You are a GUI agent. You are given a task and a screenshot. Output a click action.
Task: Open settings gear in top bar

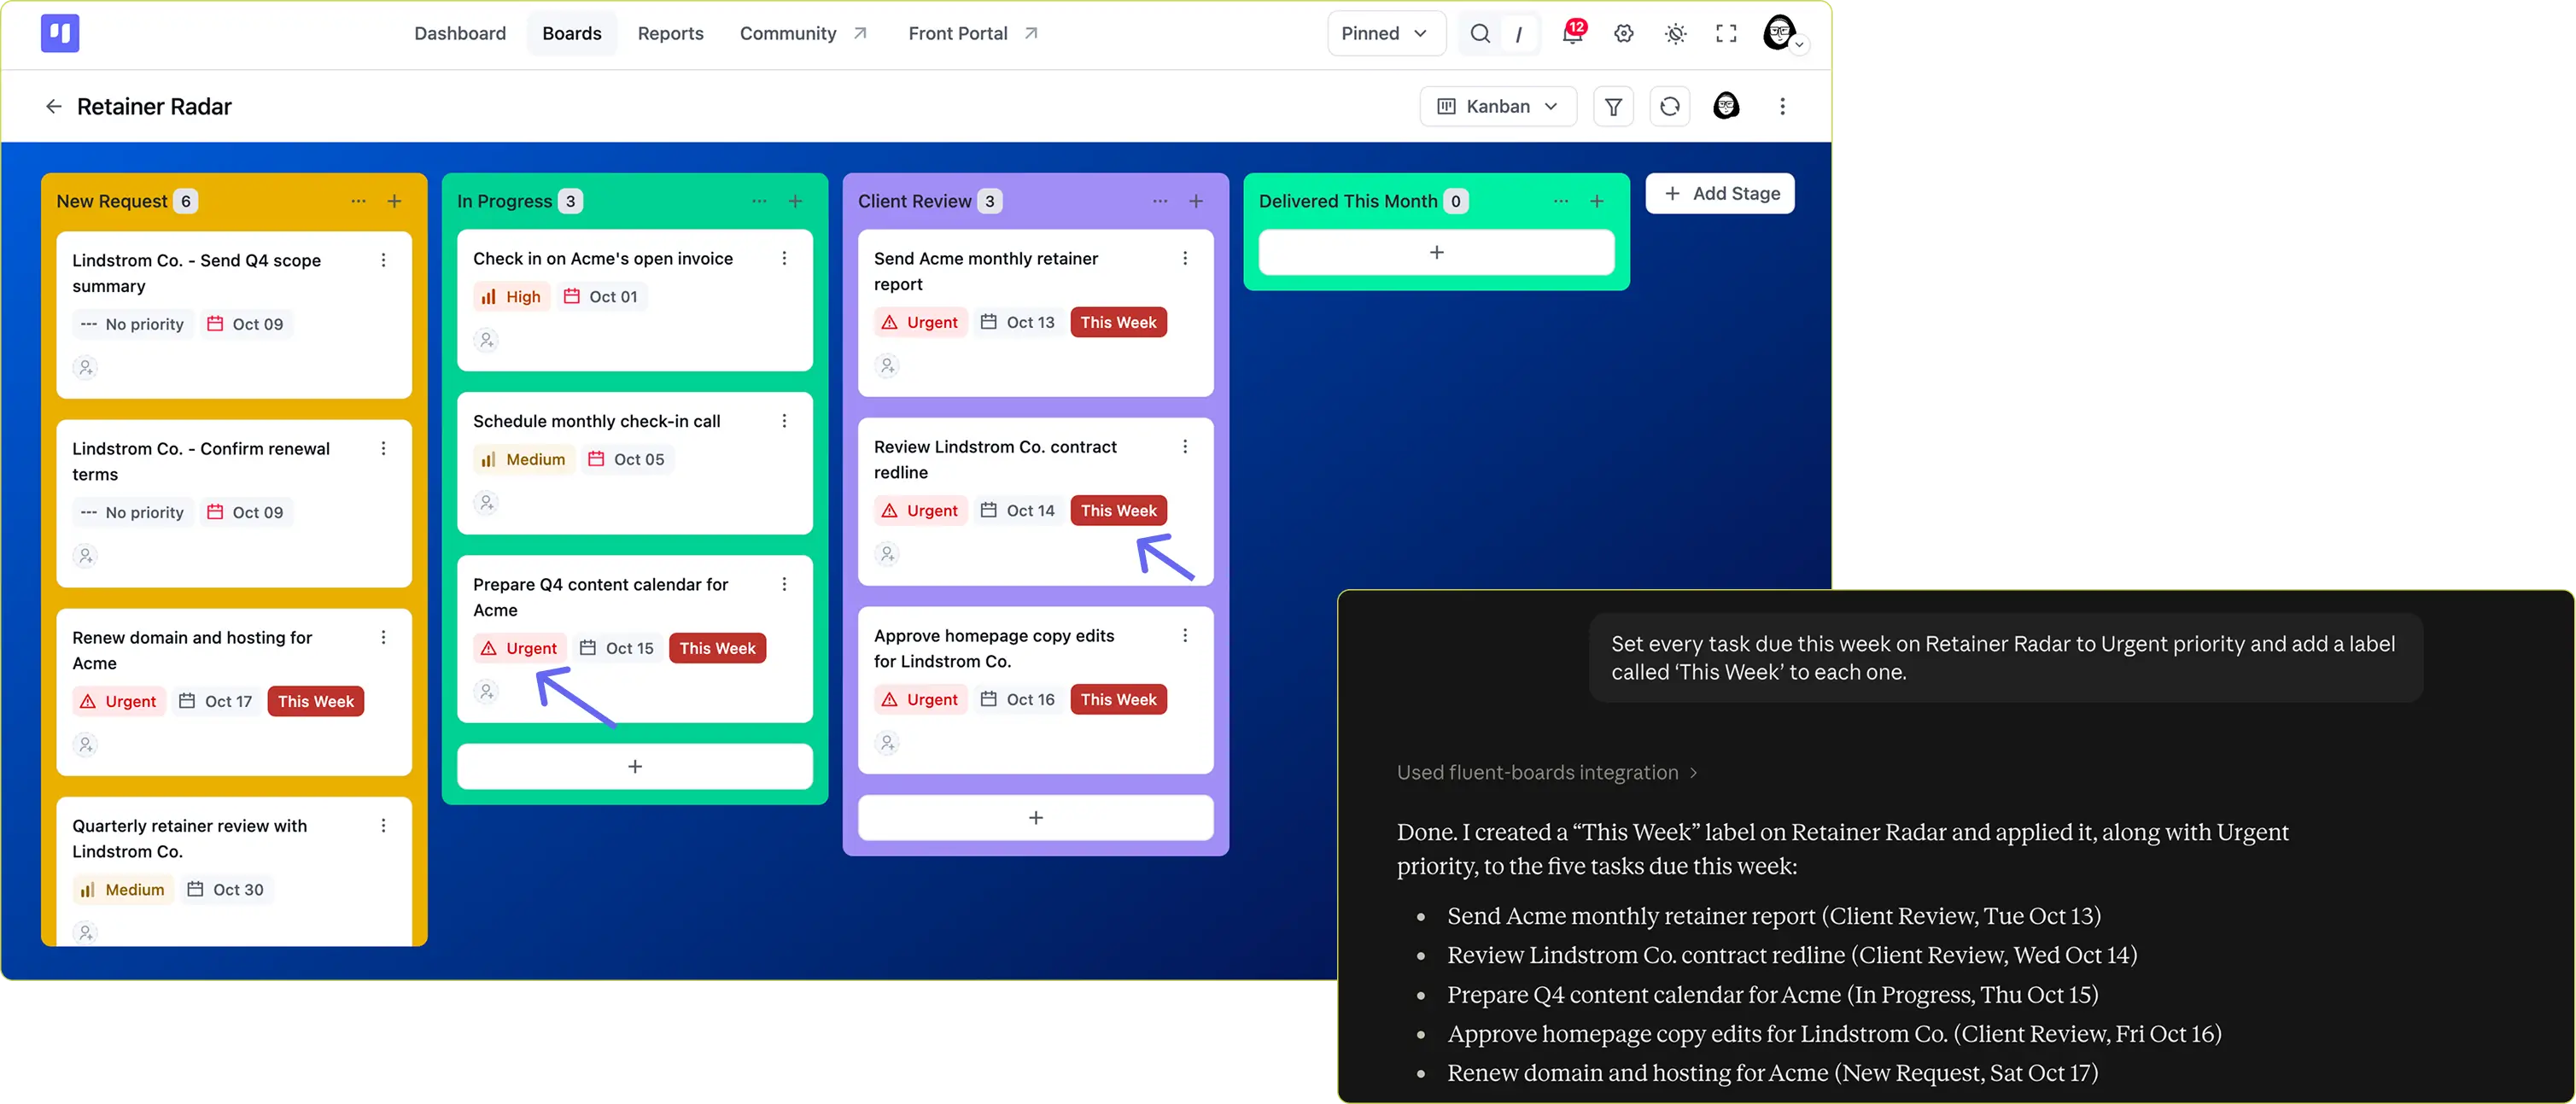coord(1624,34)
